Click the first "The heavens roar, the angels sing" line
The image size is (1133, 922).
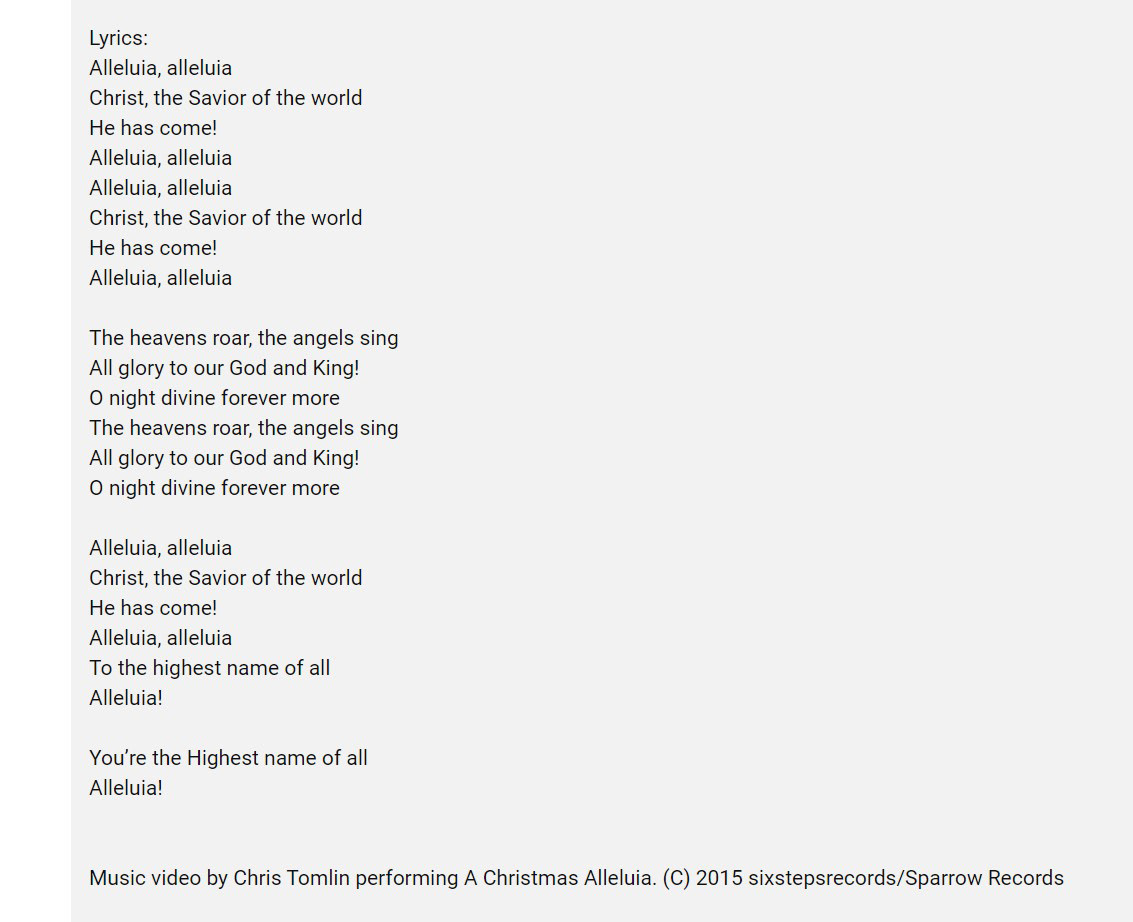pos(243,338)
